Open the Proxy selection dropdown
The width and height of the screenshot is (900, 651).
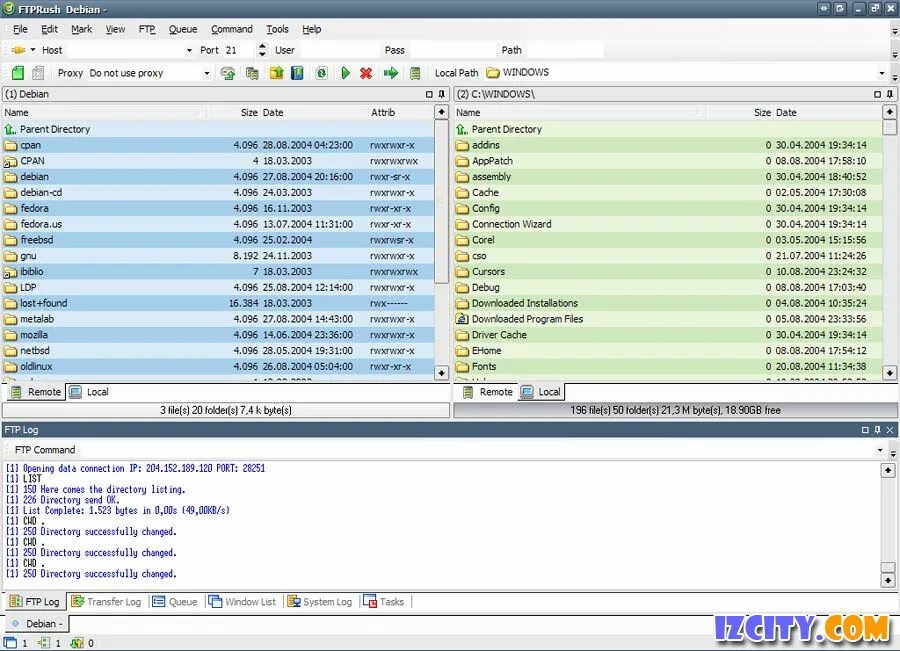pyautogui.click(x=207, y=73)
